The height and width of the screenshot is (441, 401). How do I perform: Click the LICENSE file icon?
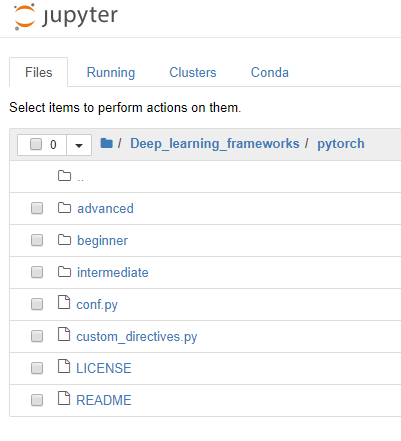pyautogui.click(x=64, y=366)
